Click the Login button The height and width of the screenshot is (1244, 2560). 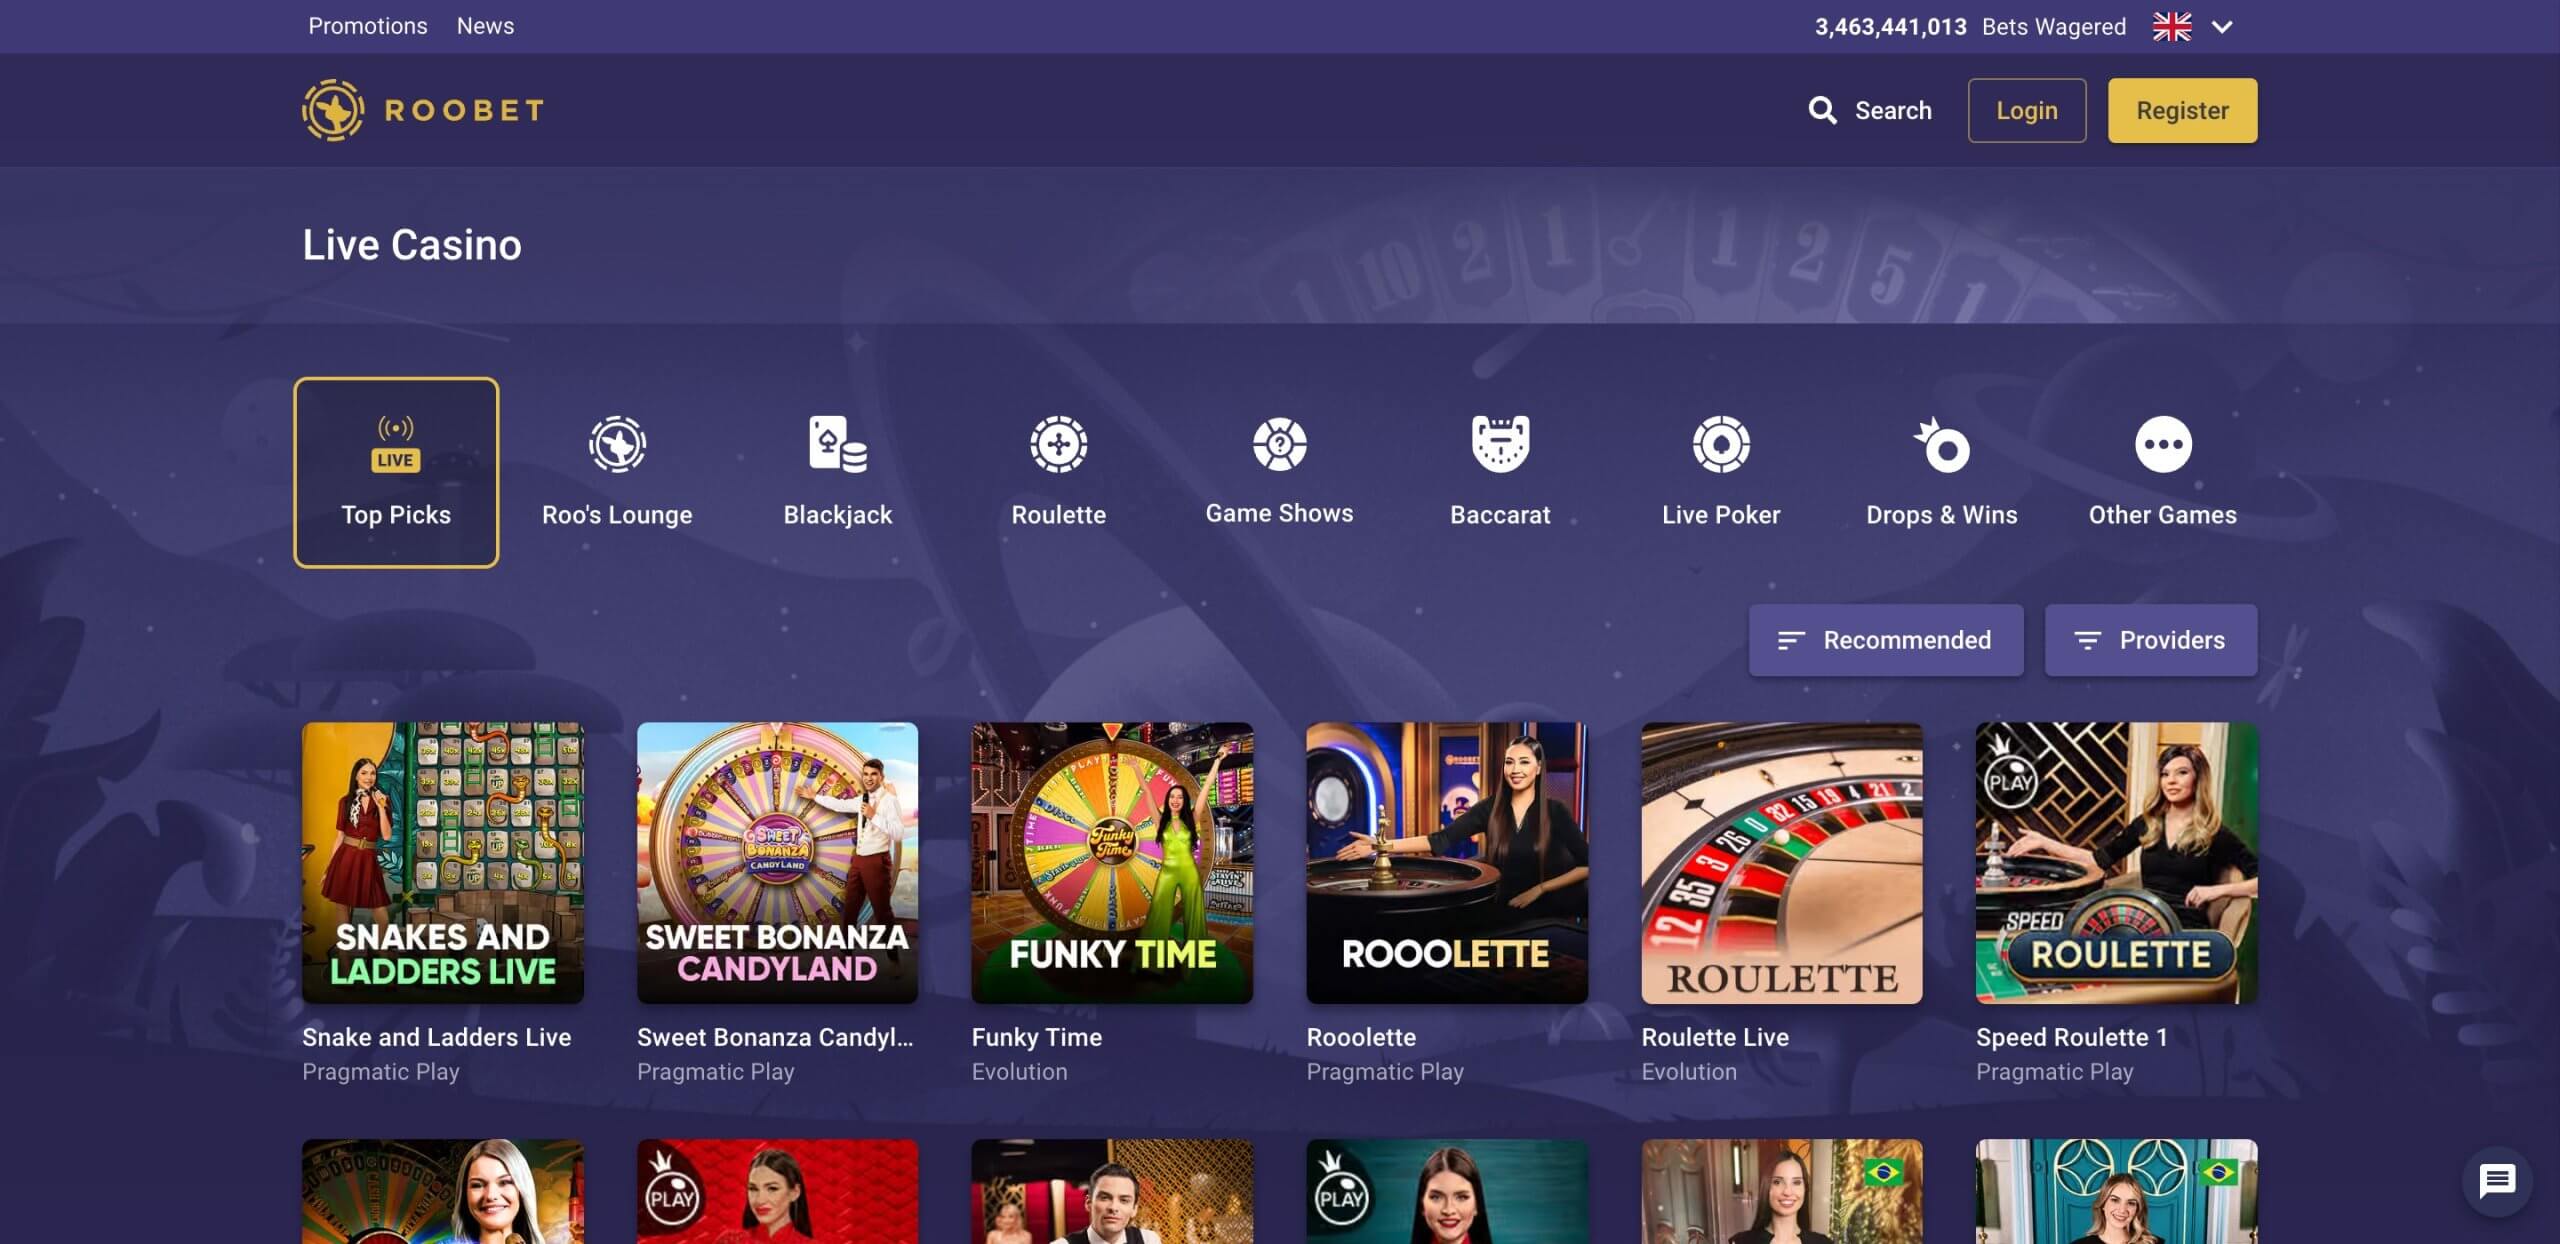[x=2026, y=110]
